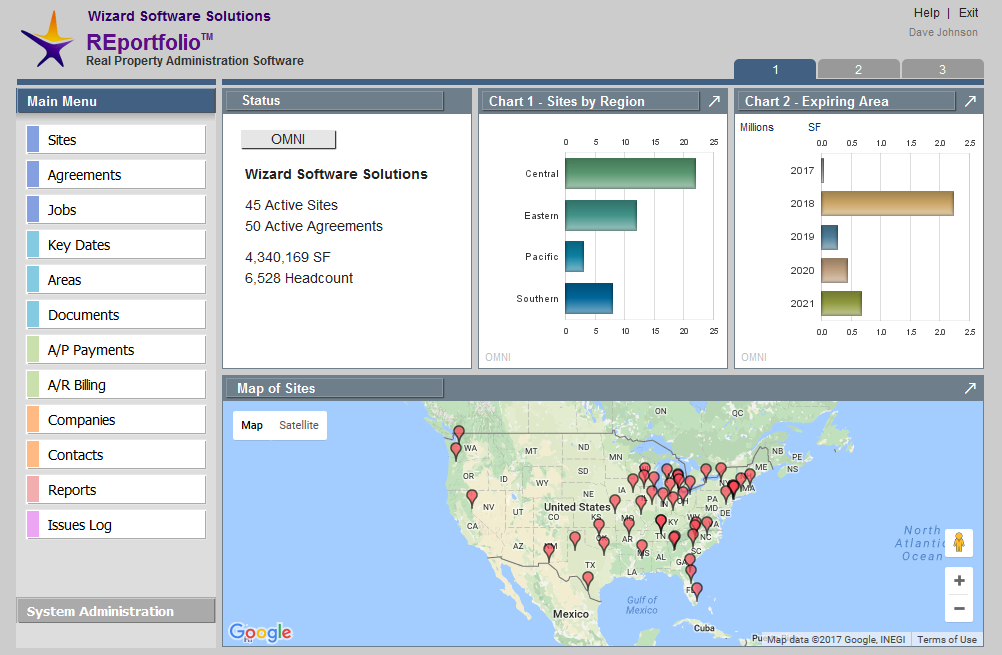Click the Exit link
This screenshot has width=1002, height=655.
[968, 13]
